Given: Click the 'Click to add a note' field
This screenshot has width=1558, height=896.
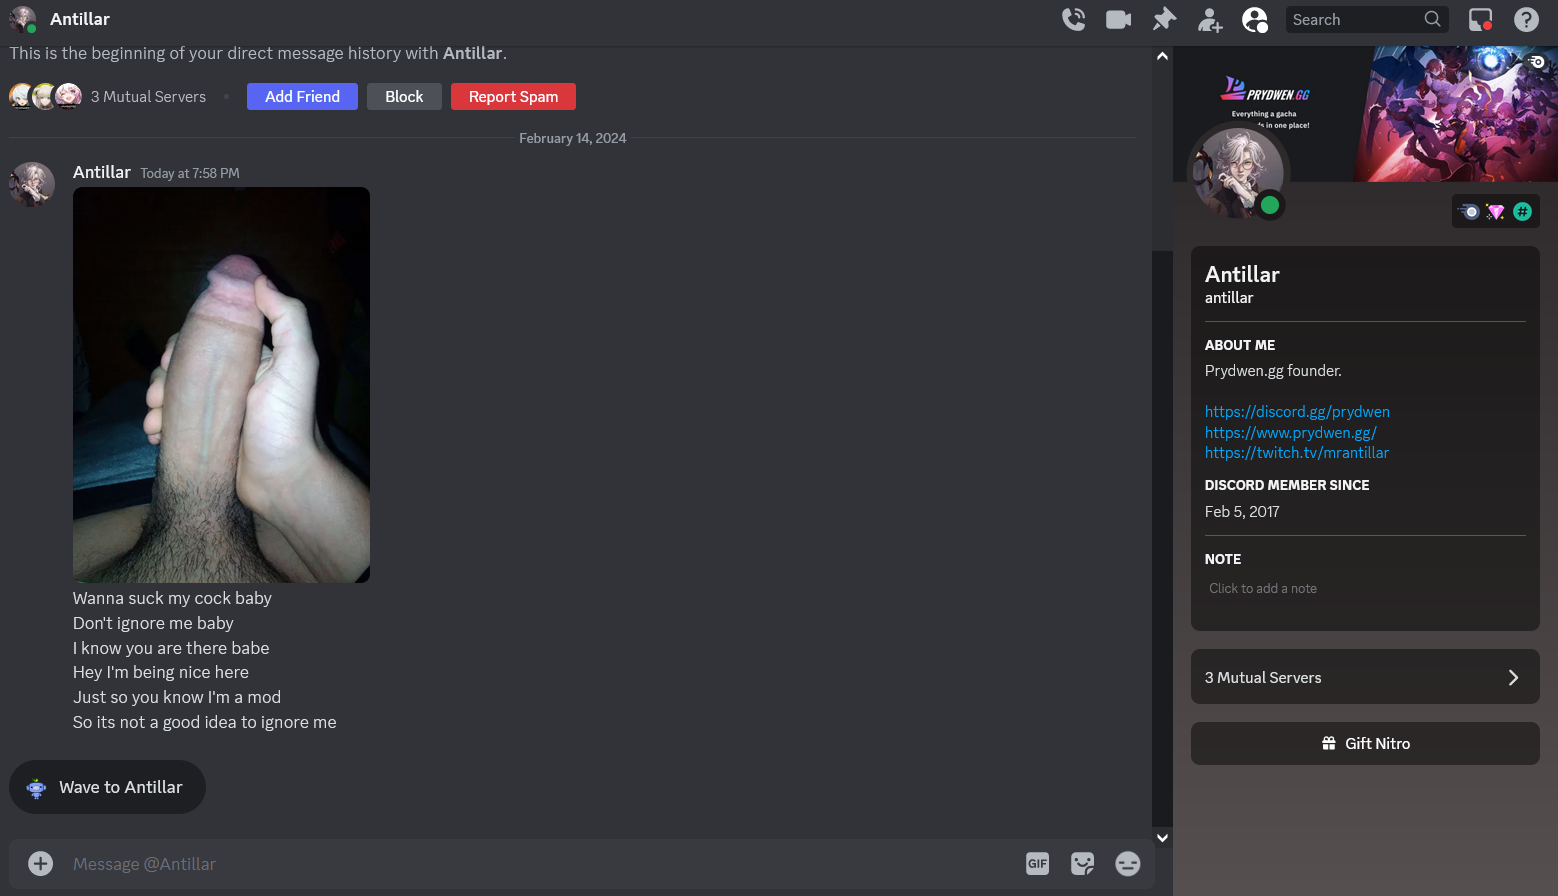Looking at the screenshot, I should coord(1263,589).
